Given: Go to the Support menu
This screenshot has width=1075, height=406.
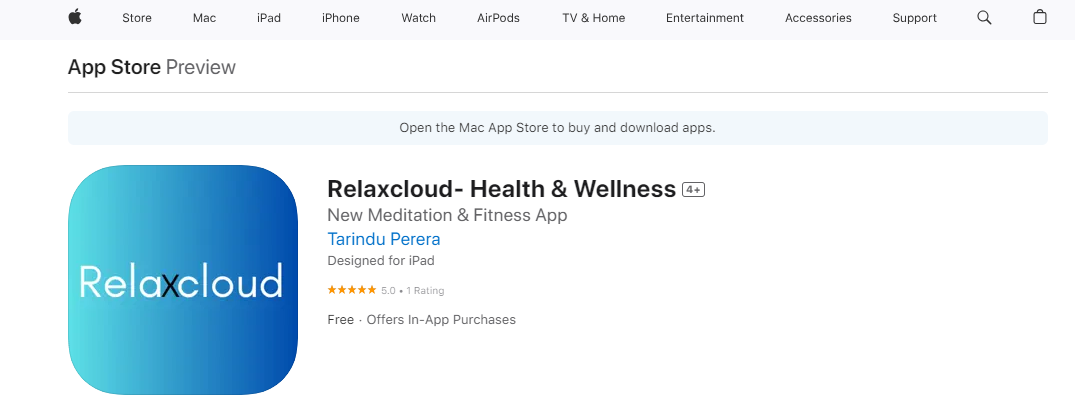Looking at the screenshot, I should (x=915, y=18).
